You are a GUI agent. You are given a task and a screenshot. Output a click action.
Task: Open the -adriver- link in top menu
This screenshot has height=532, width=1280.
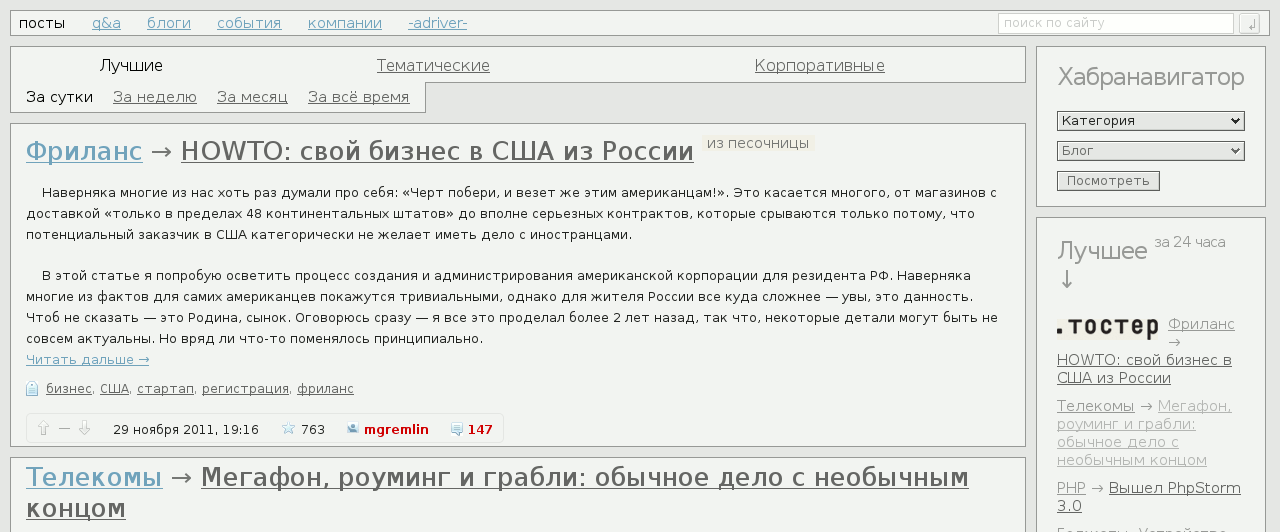pyautogui.click(x=437, y=23)
